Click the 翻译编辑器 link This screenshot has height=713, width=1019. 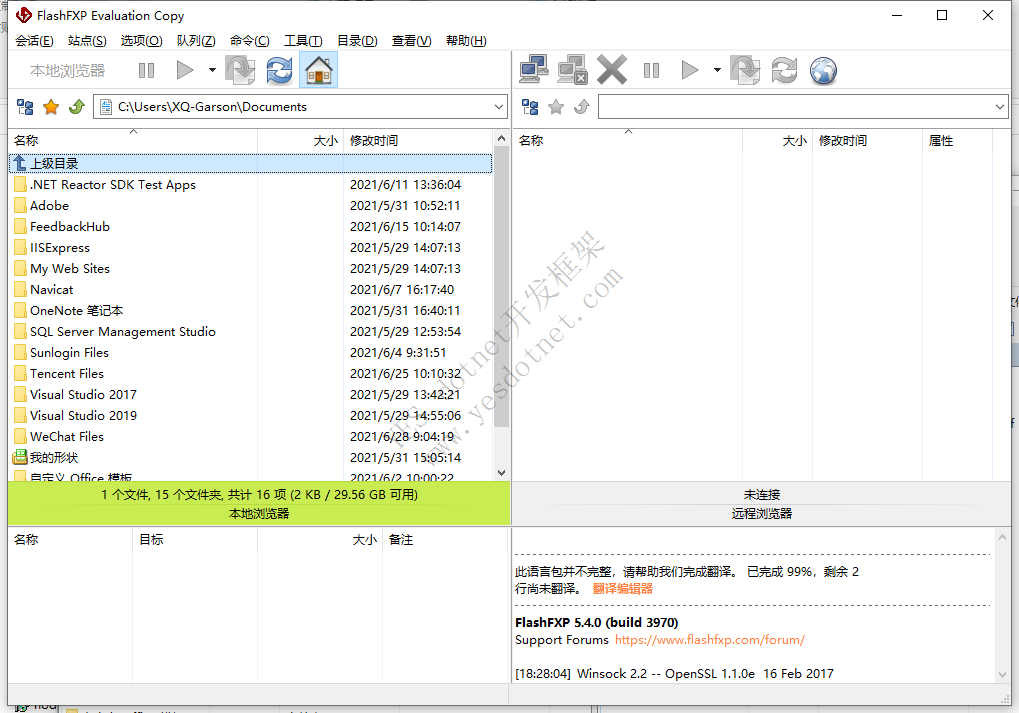click(623, 589)
